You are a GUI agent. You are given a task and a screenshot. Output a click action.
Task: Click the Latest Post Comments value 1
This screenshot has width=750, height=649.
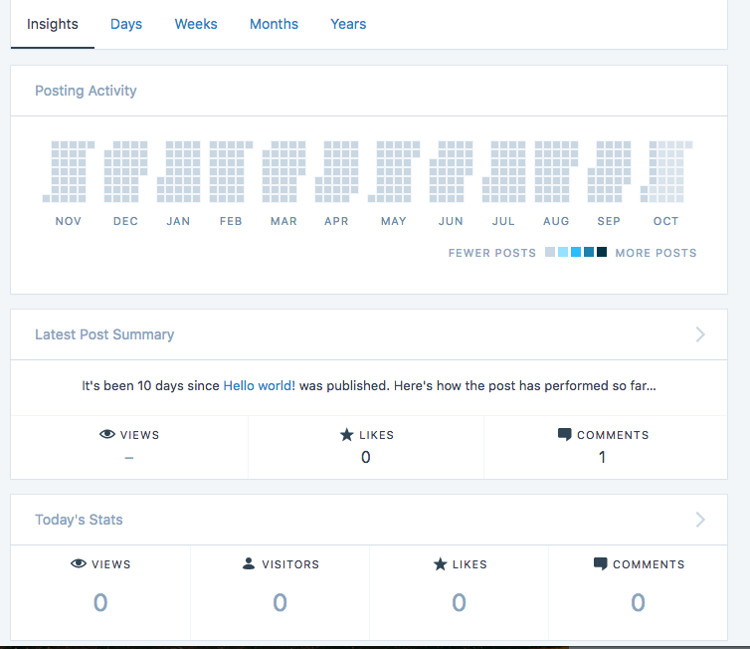(x=602, y=457)
